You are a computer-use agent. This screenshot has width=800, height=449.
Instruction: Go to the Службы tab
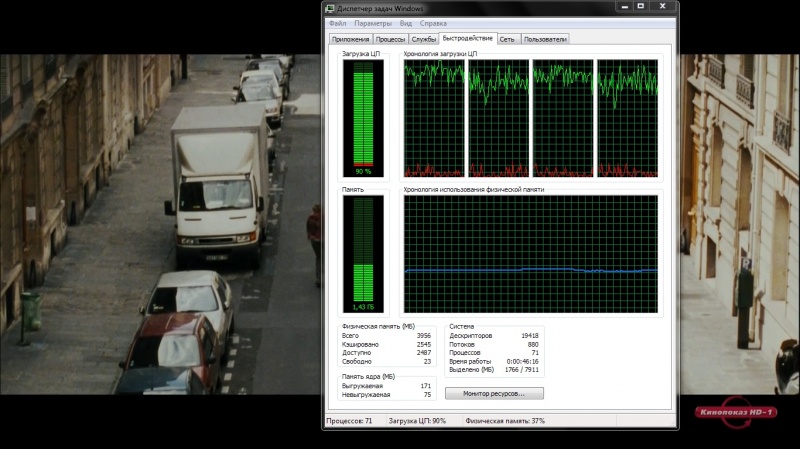(424, 39)
